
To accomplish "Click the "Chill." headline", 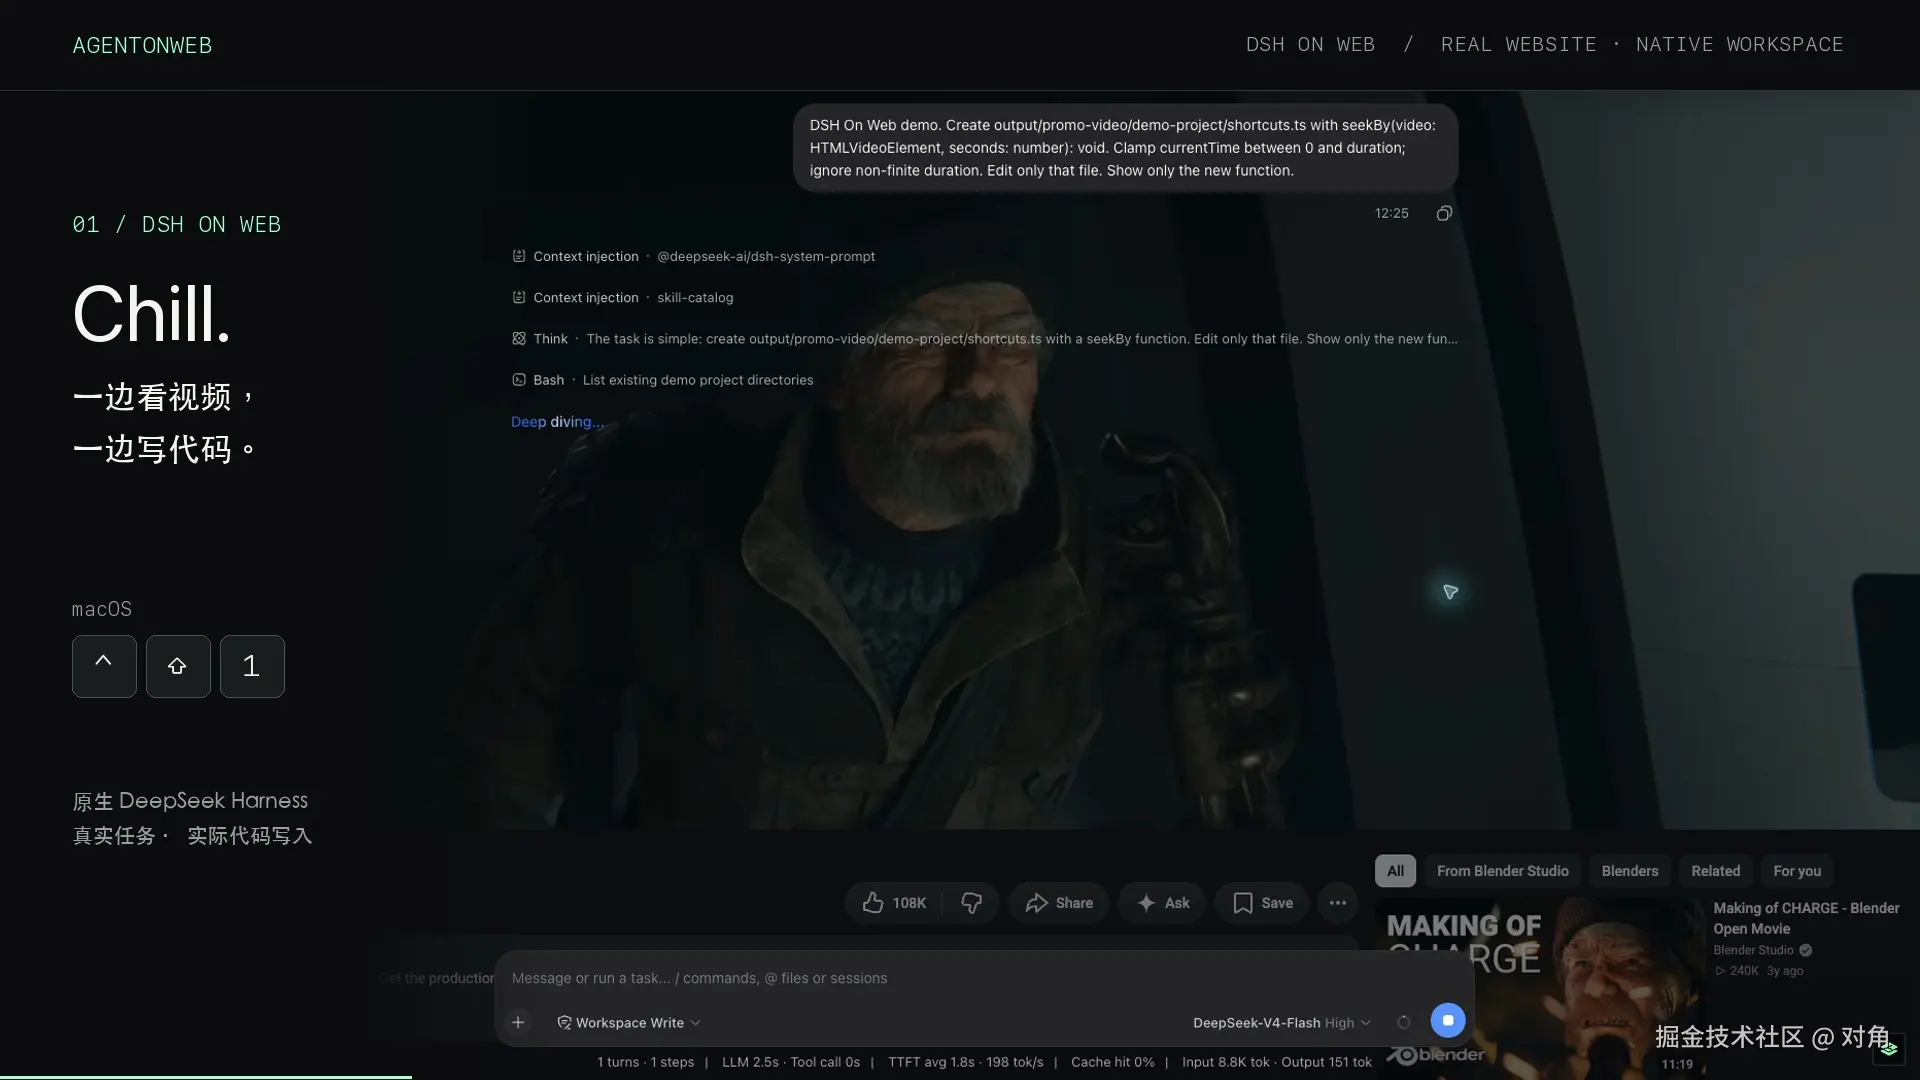I will 152,314.
